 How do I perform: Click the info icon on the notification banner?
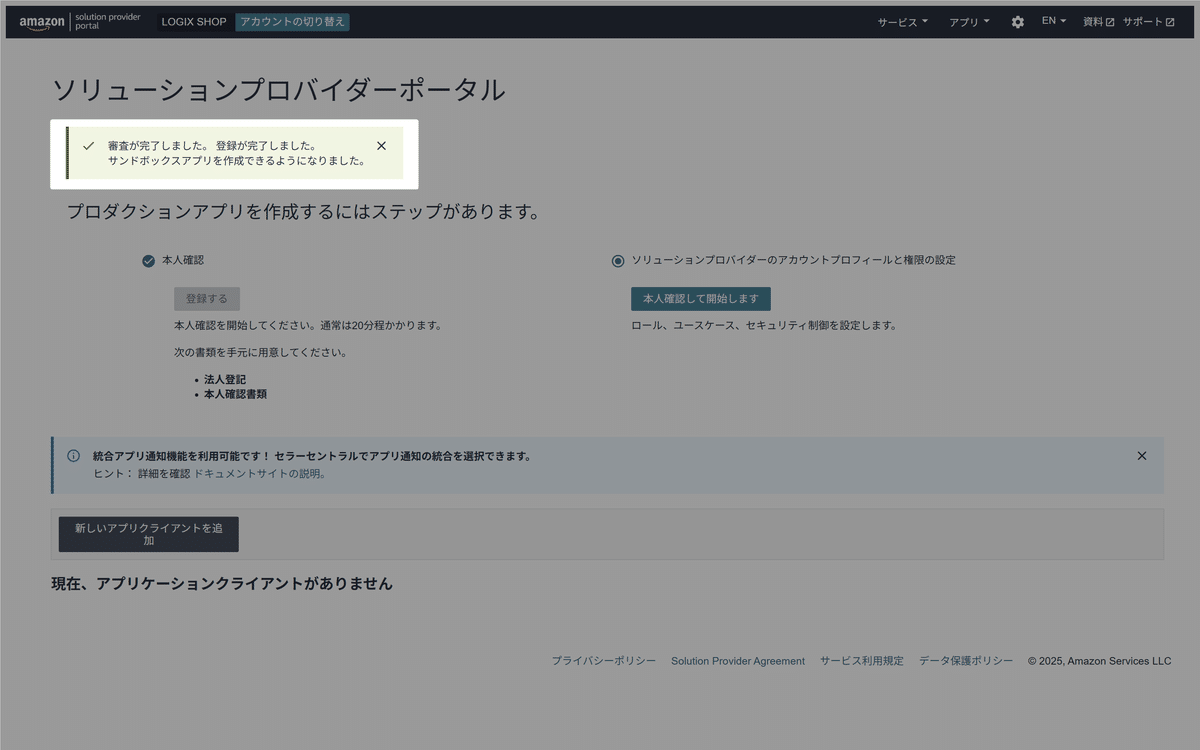click(73, 455)
